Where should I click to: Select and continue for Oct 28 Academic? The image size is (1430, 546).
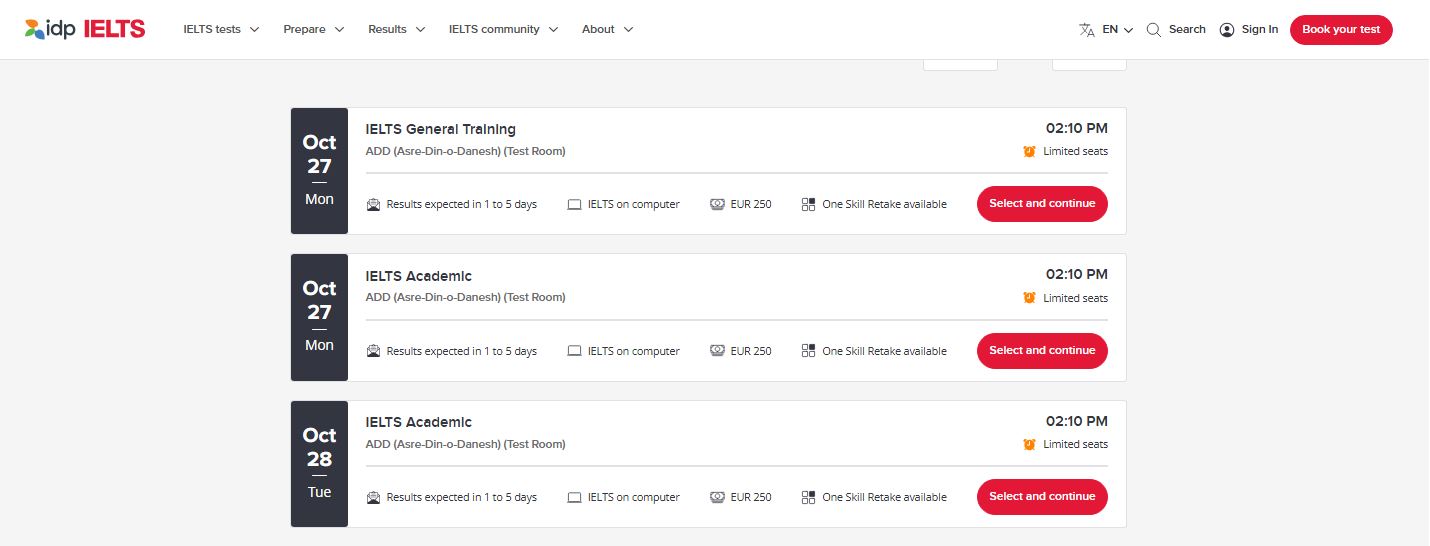[1042, 497]
